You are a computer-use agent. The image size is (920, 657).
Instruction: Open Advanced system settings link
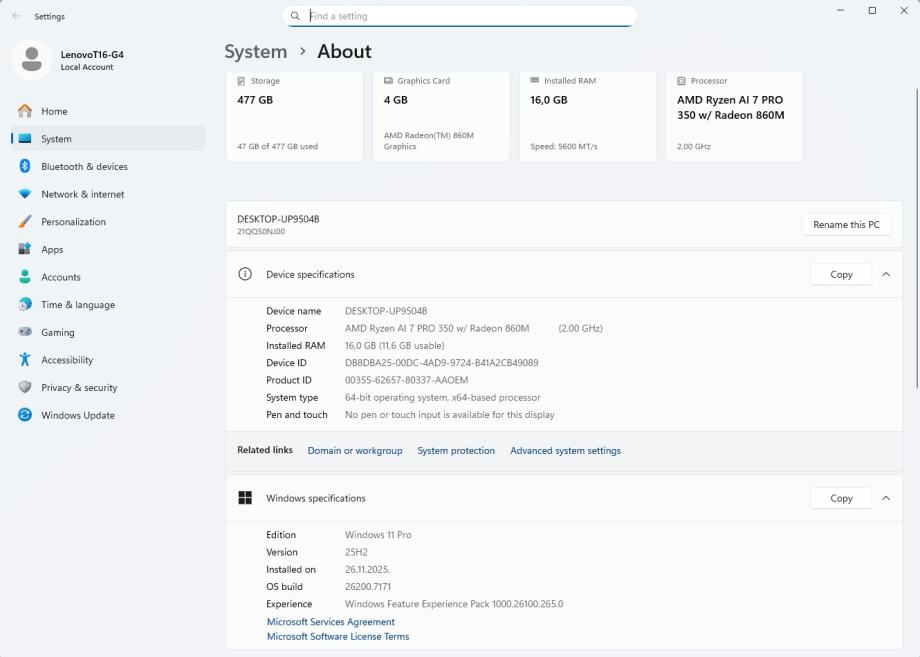pyautogui.click(x=565, y=451)
